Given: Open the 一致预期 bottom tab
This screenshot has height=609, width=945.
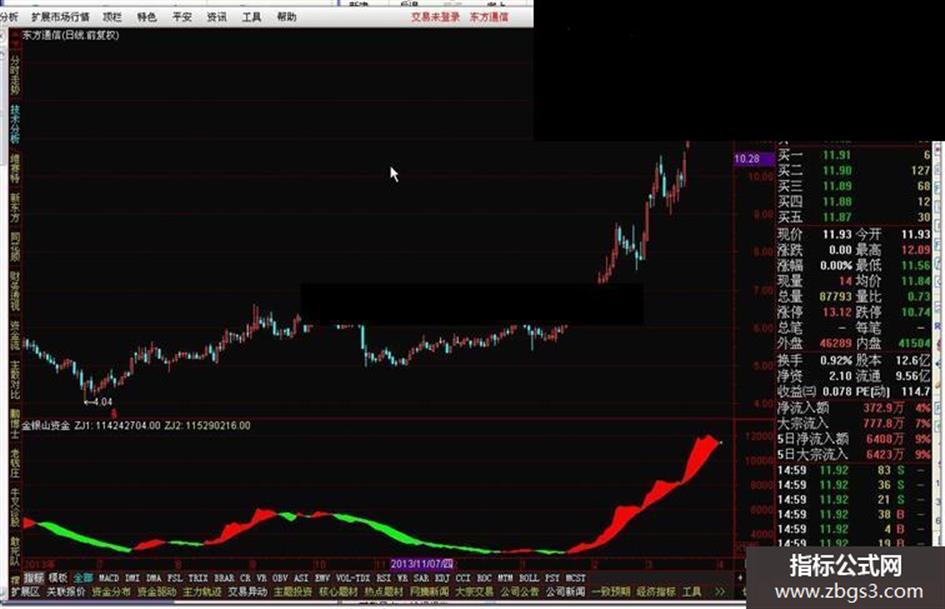Looking at the screenshot, I should (611, 592).
